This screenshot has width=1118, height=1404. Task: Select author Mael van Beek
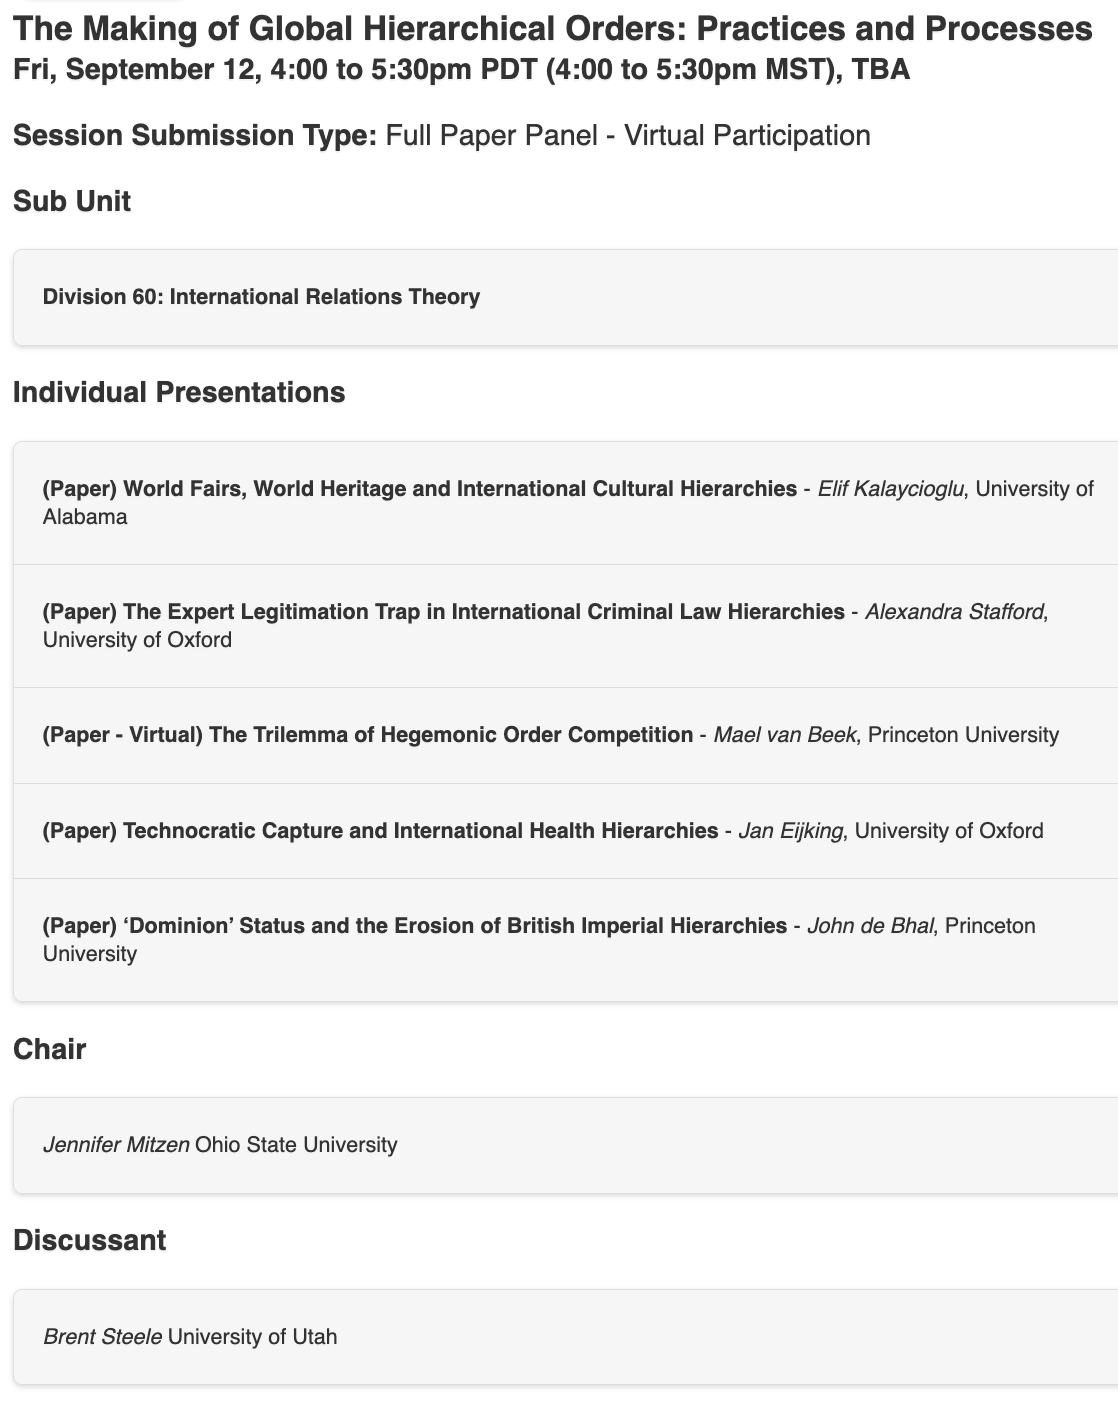pos(784,735)
